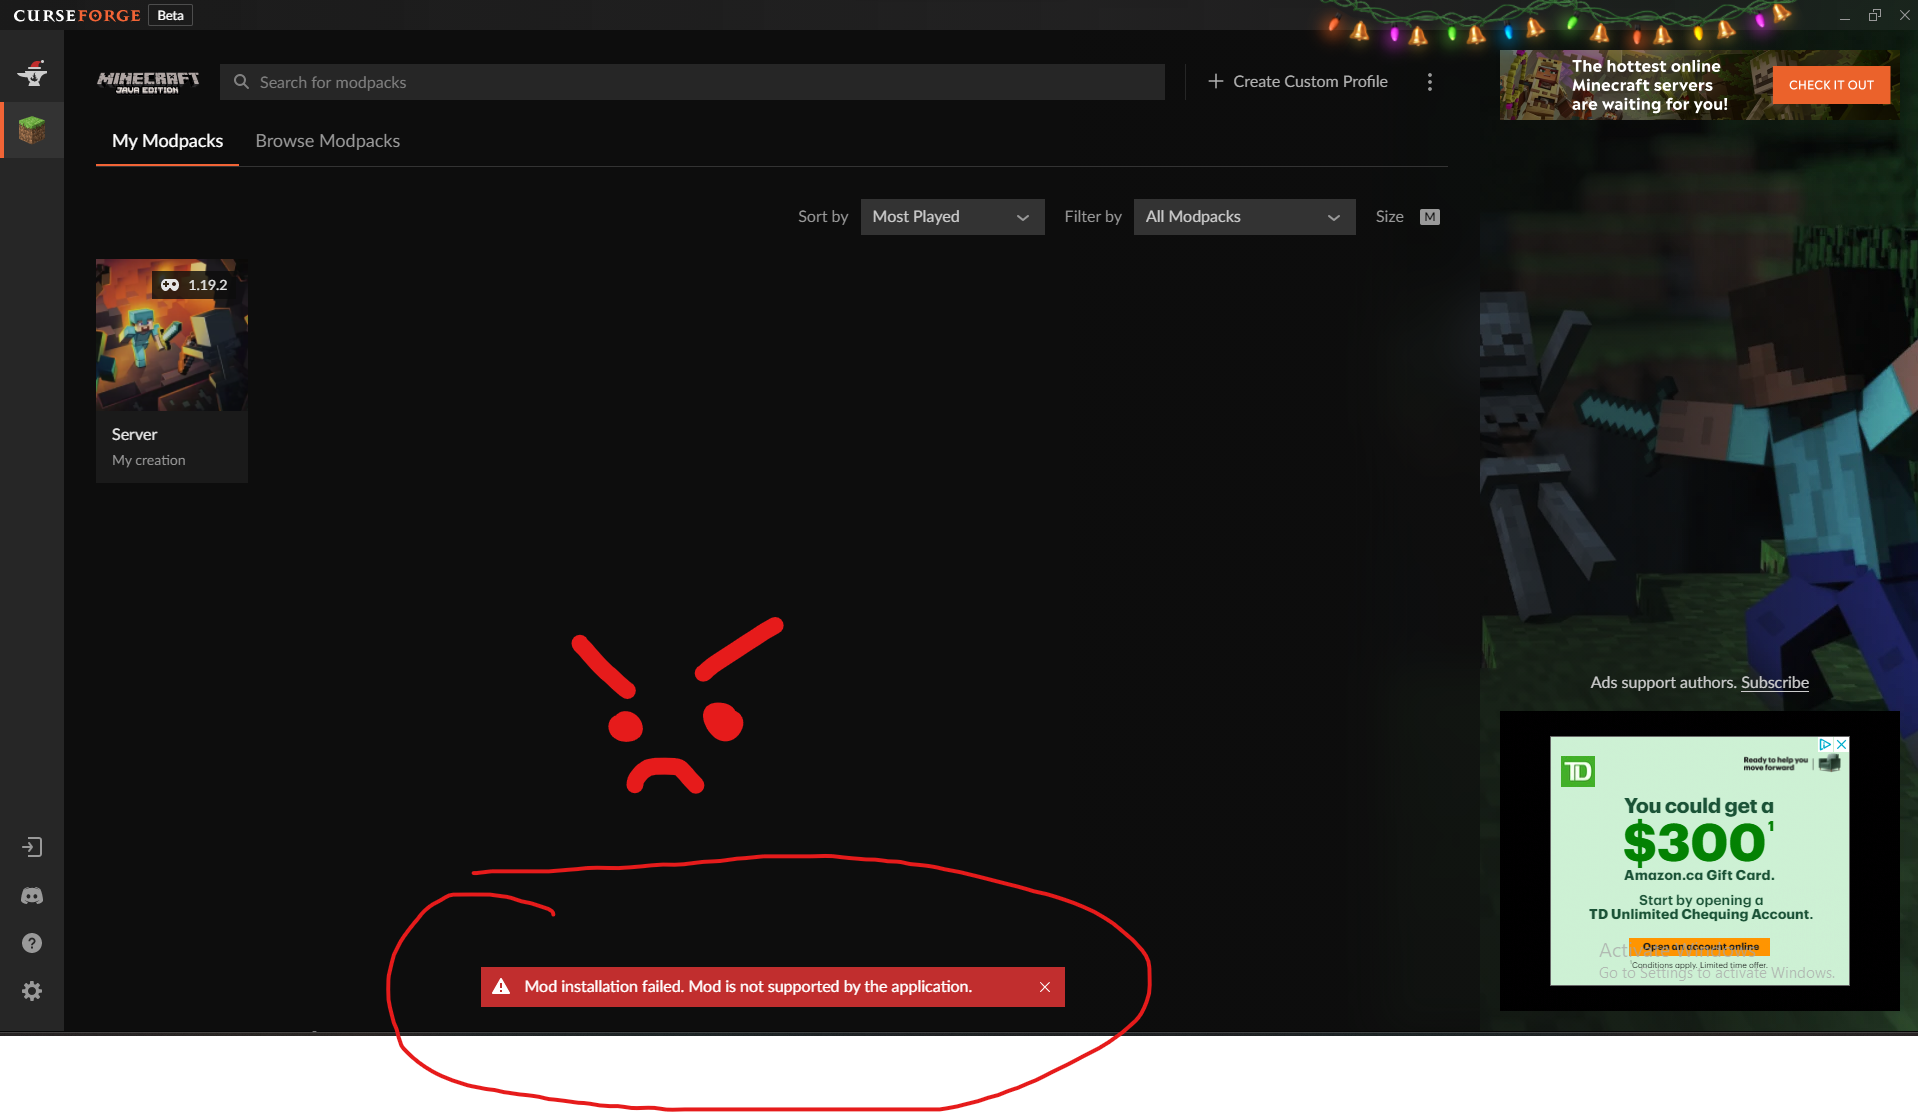Click Open an account online button in ad
Viewport: 1918px width, 1113px height.
1699,946
